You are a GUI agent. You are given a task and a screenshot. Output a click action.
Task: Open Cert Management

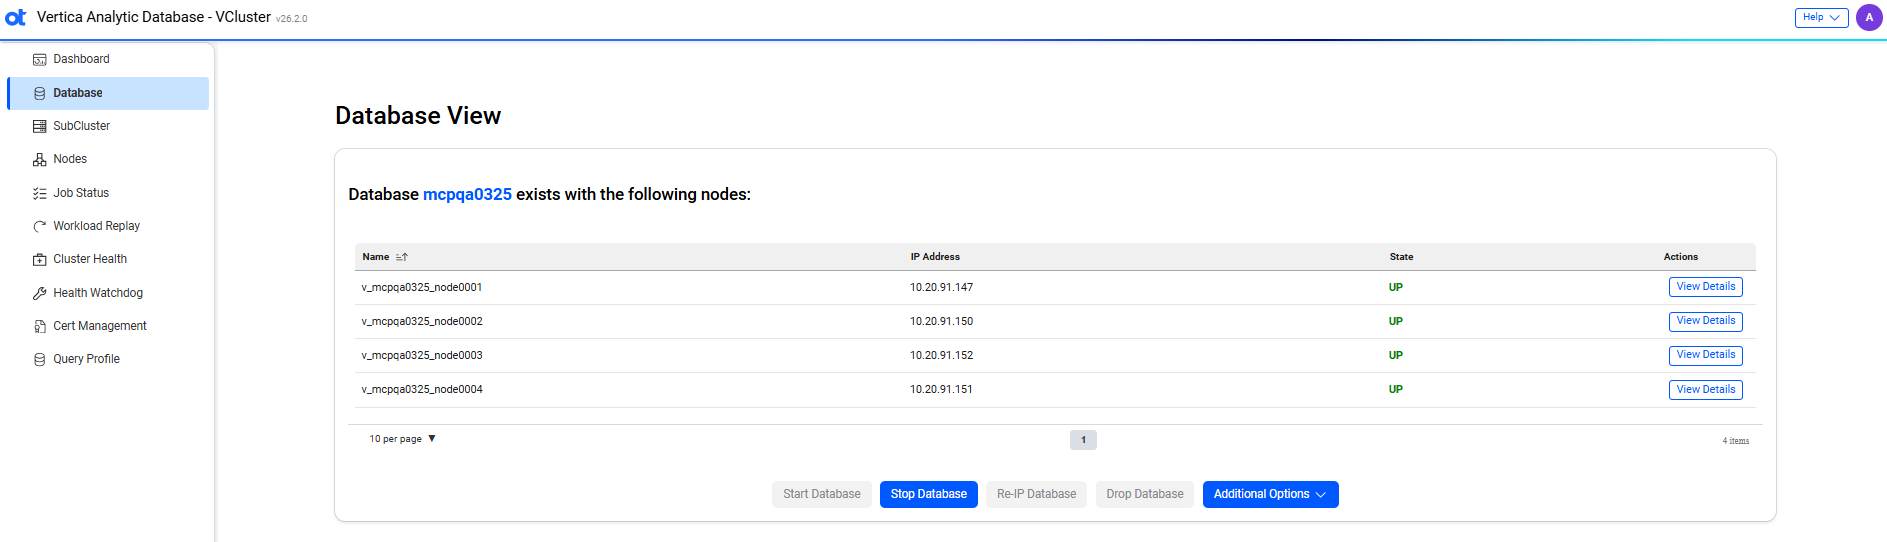coord(108,326)
